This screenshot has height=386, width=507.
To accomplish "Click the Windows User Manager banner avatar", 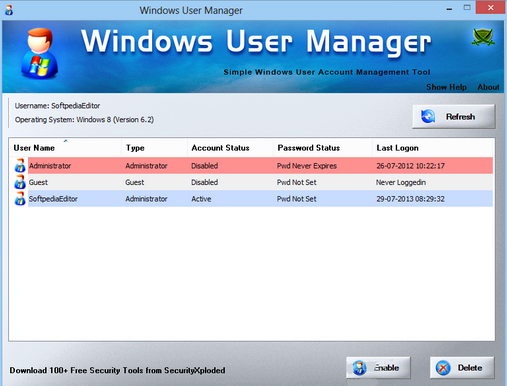I will click(39, 53).
